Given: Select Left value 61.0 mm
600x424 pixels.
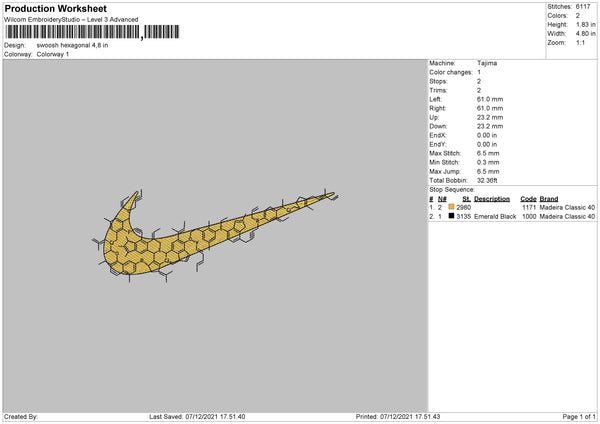Looking at the screenshot, I should [490, 99].
